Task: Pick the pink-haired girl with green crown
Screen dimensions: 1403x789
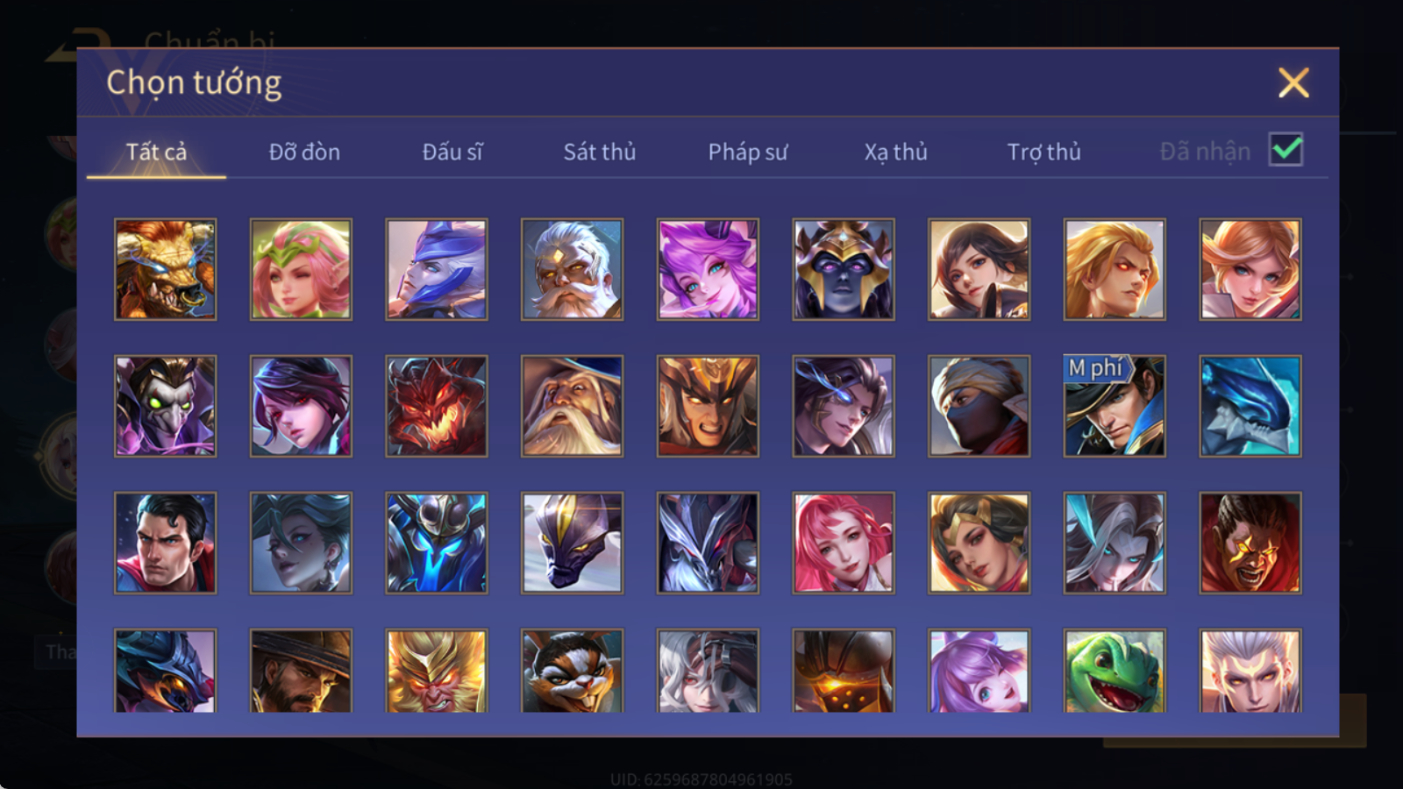Action: (x=301, y=269)
